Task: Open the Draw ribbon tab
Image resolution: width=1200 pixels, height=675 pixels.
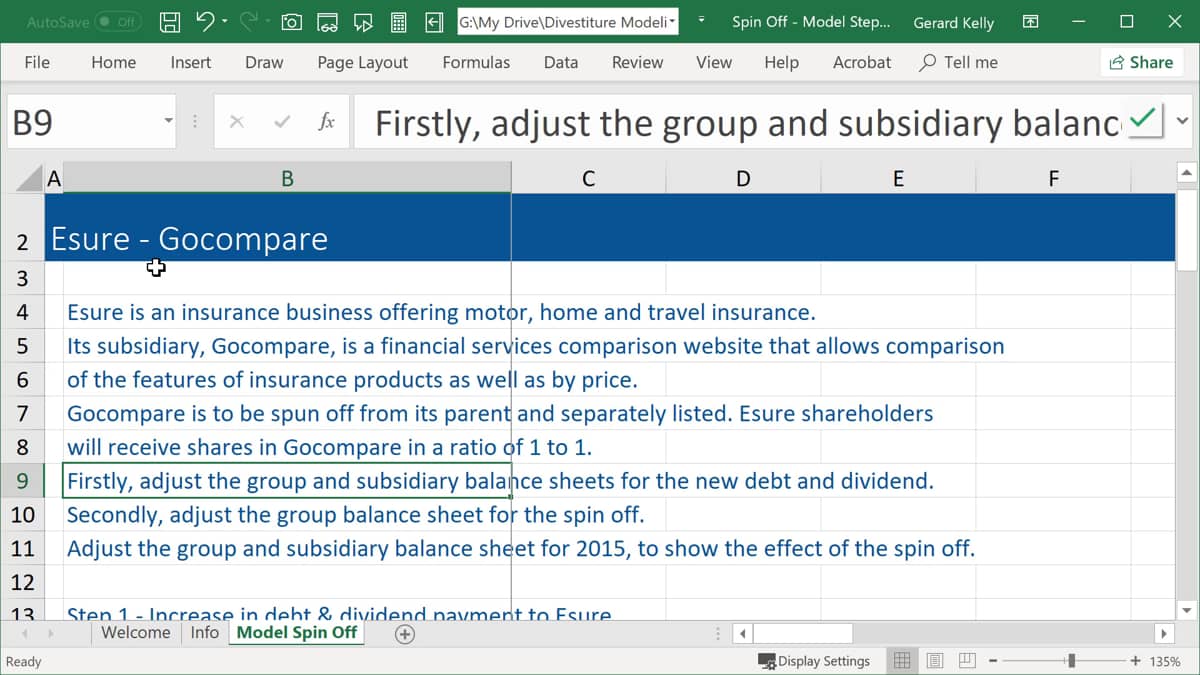Action: tap(264, 62)
